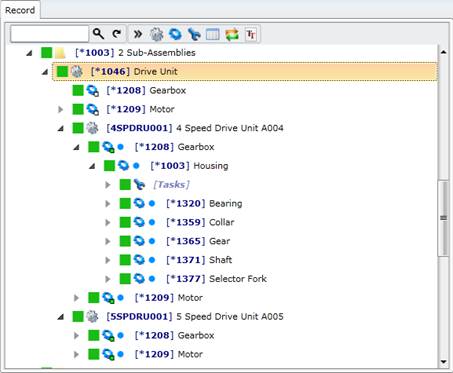Click the link icon beside Gear

pyautogui.click(x=139, y=241)
